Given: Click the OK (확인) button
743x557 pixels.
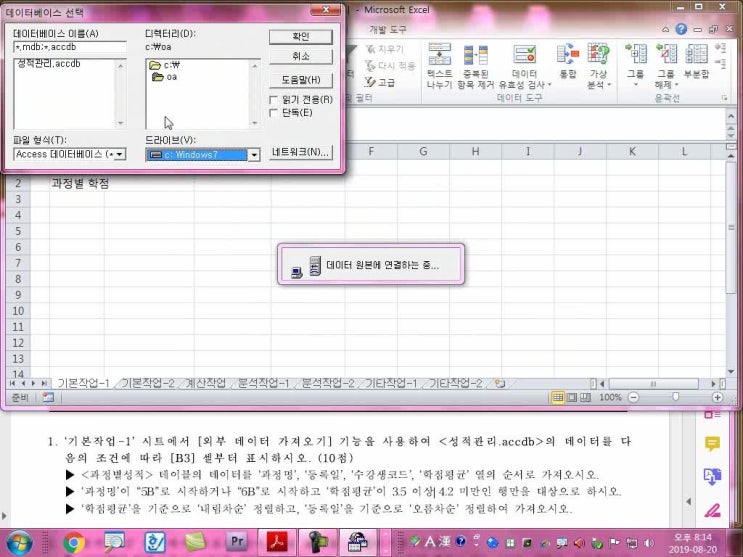Looking at the screenshot, I should (x=300, y=37).
